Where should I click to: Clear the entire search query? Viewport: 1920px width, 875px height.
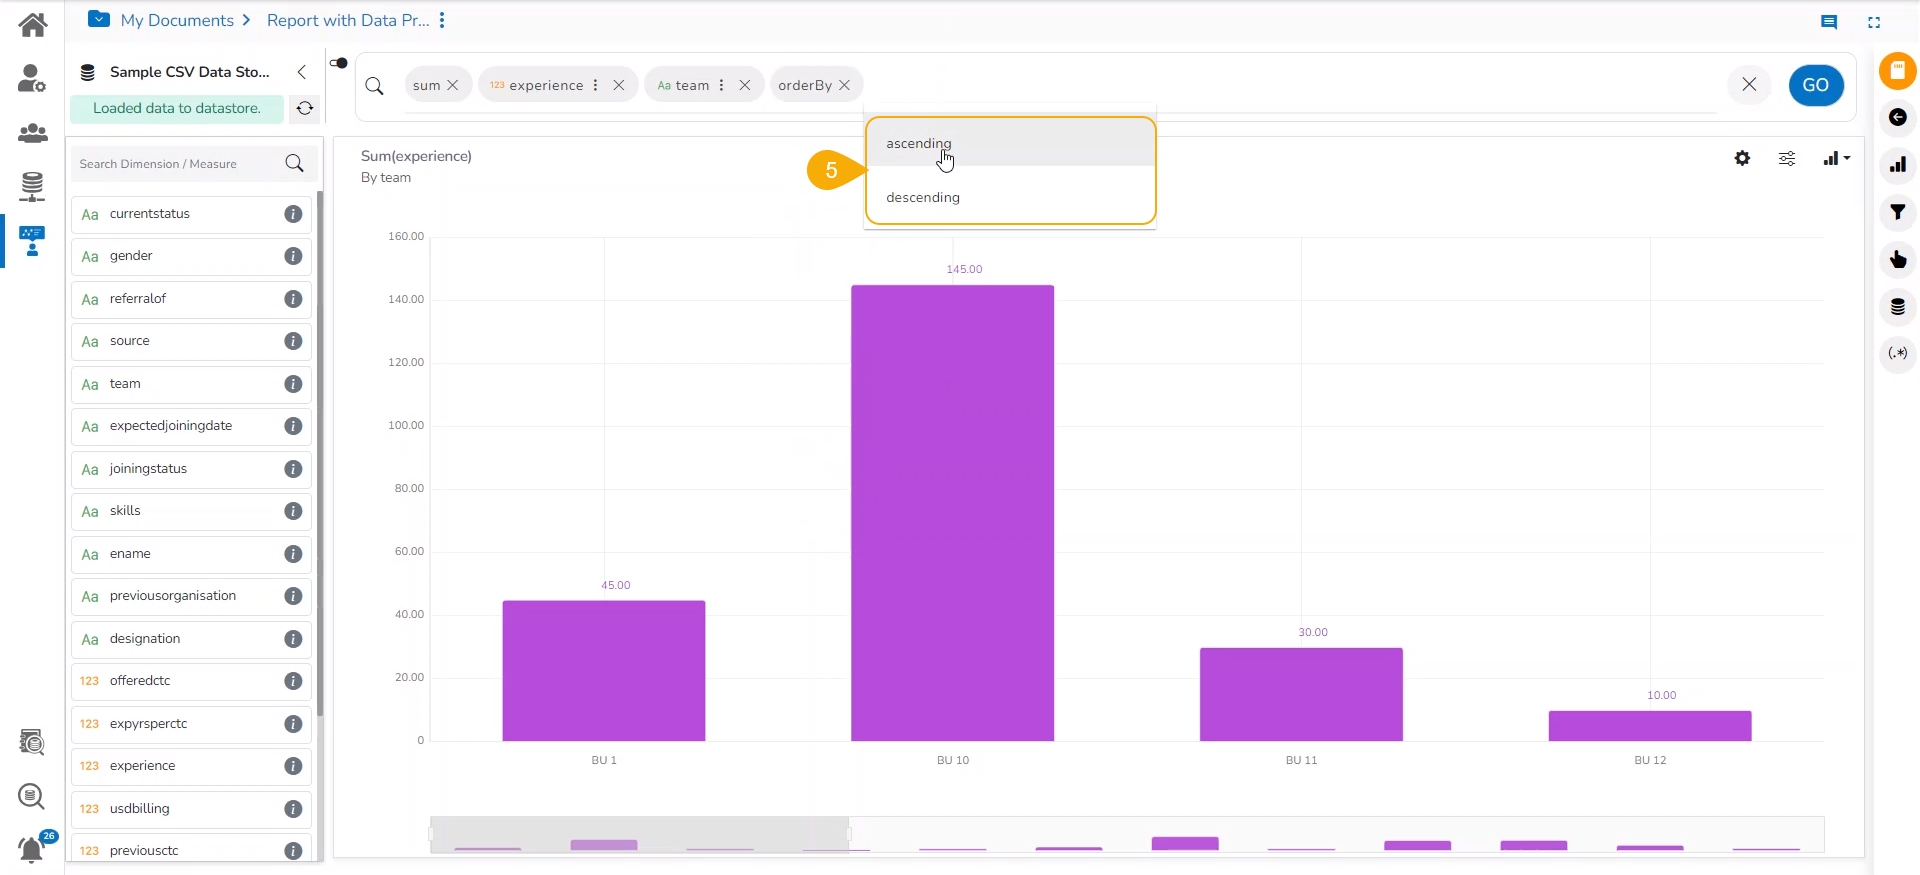tap(1749, 85)
